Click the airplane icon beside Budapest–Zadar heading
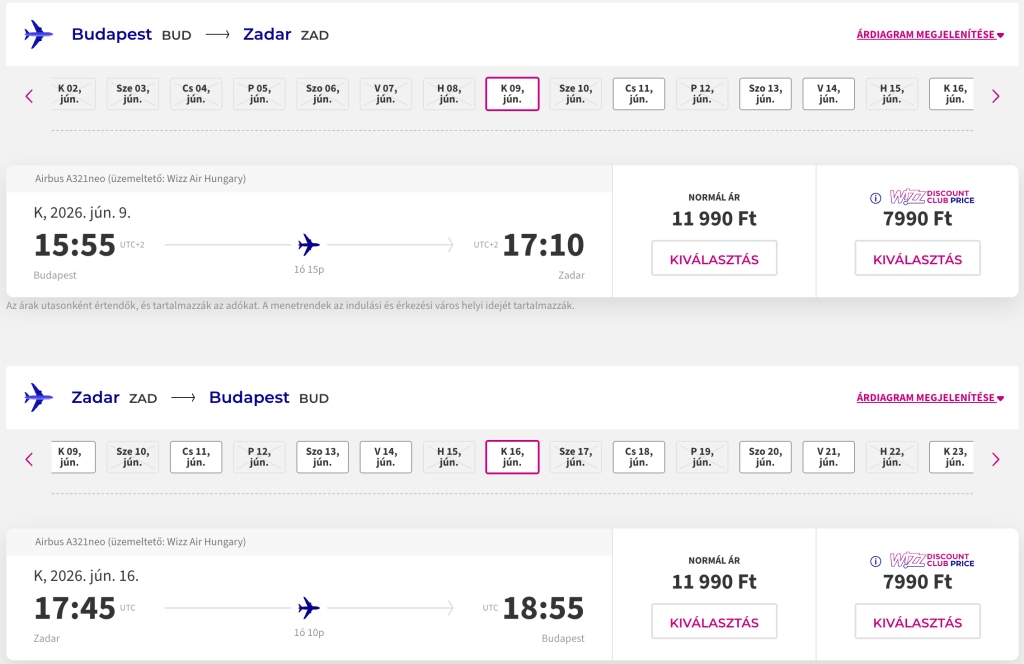This screenshot has width=1024, height=664. pyautogui.click(x=38, y=34)
